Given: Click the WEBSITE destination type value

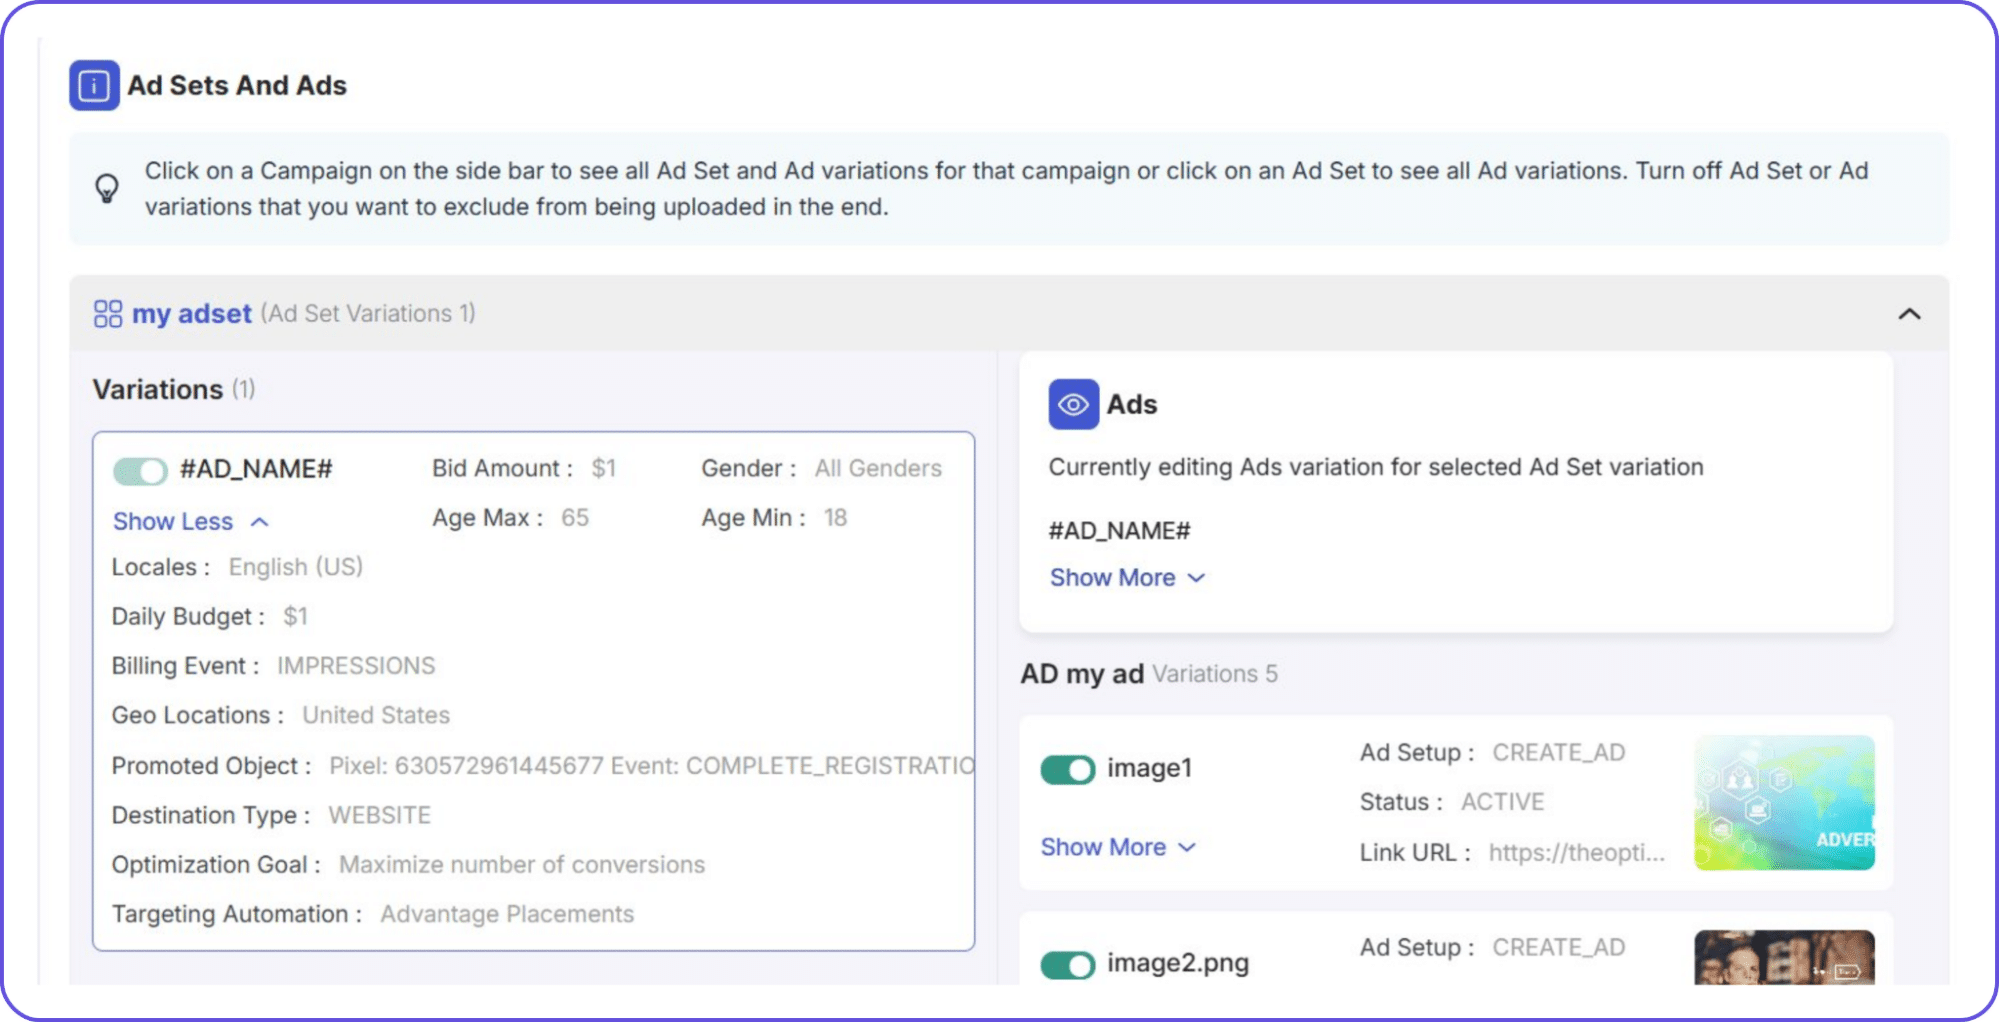Looking at the screenshot, I should point(380,815).
